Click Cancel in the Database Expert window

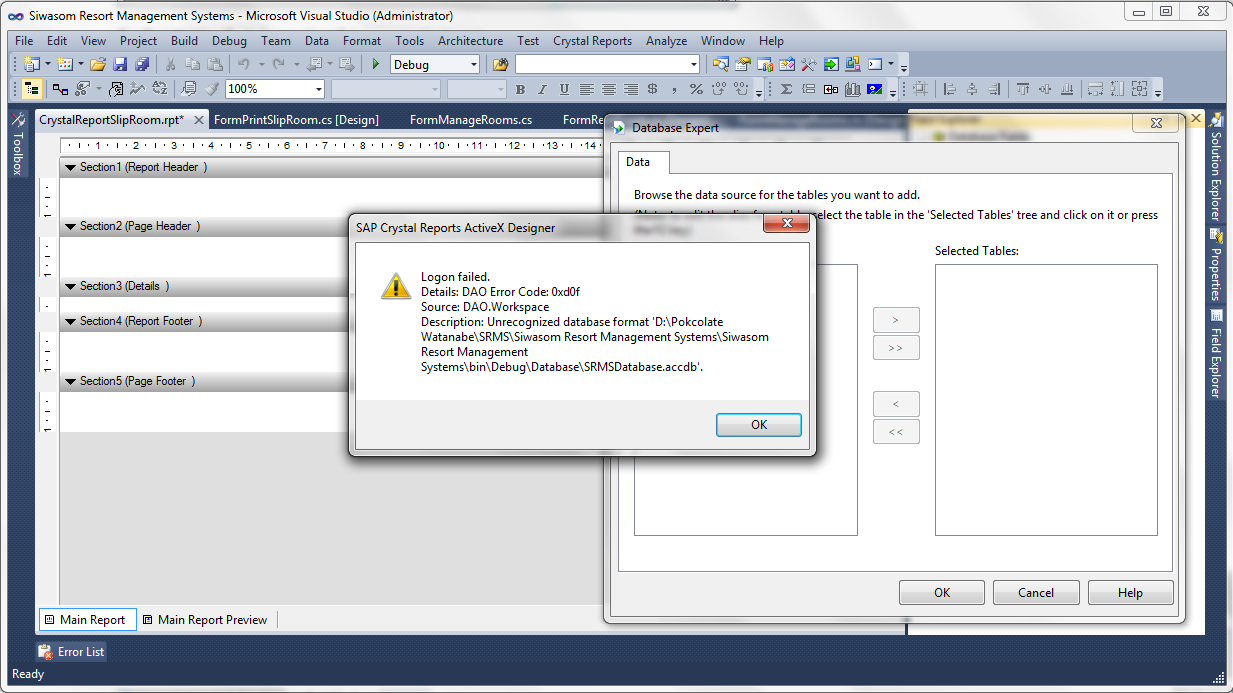(1036, 593)
